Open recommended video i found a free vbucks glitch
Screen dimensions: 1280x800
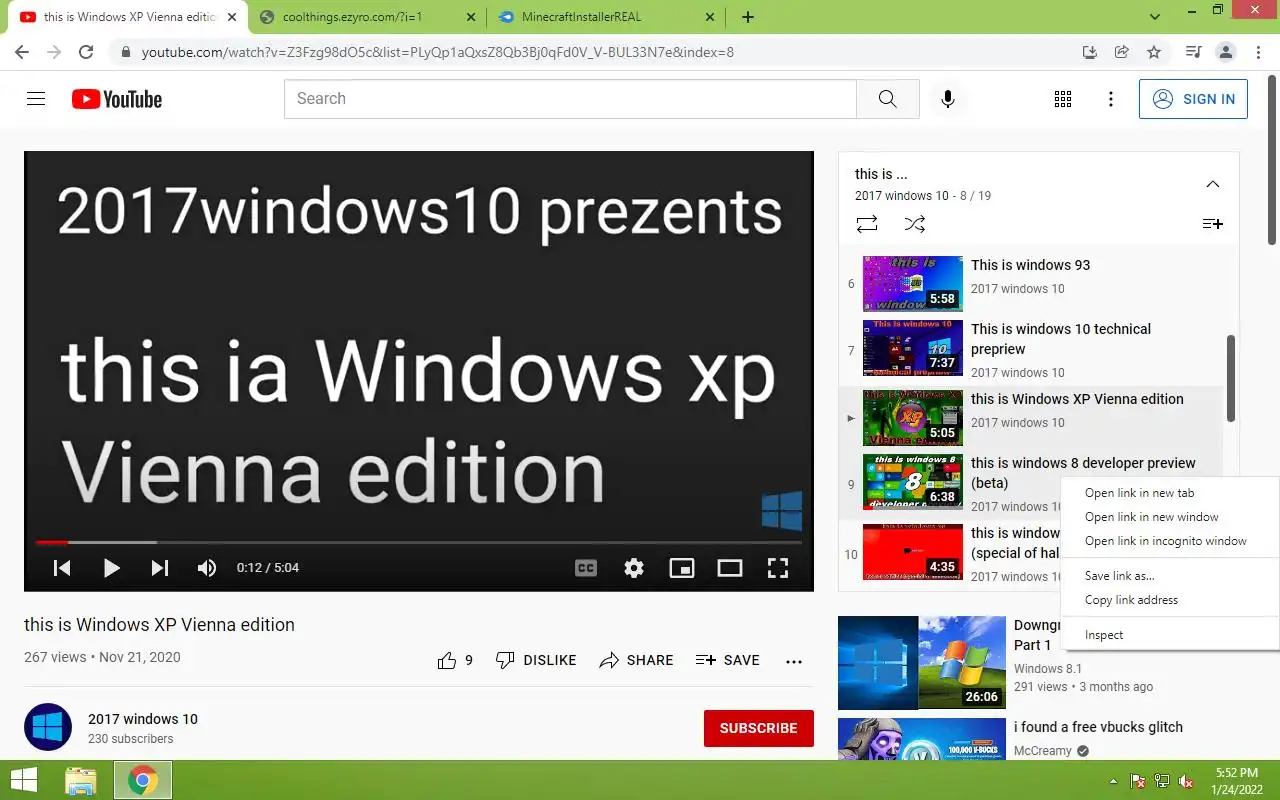pos(1097,727)
